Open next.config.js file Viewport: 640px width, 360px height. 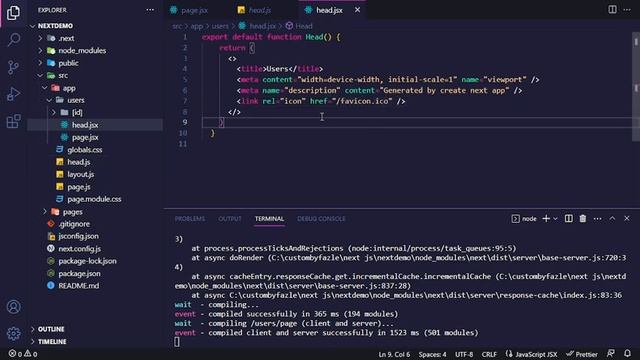pos(79,249)
